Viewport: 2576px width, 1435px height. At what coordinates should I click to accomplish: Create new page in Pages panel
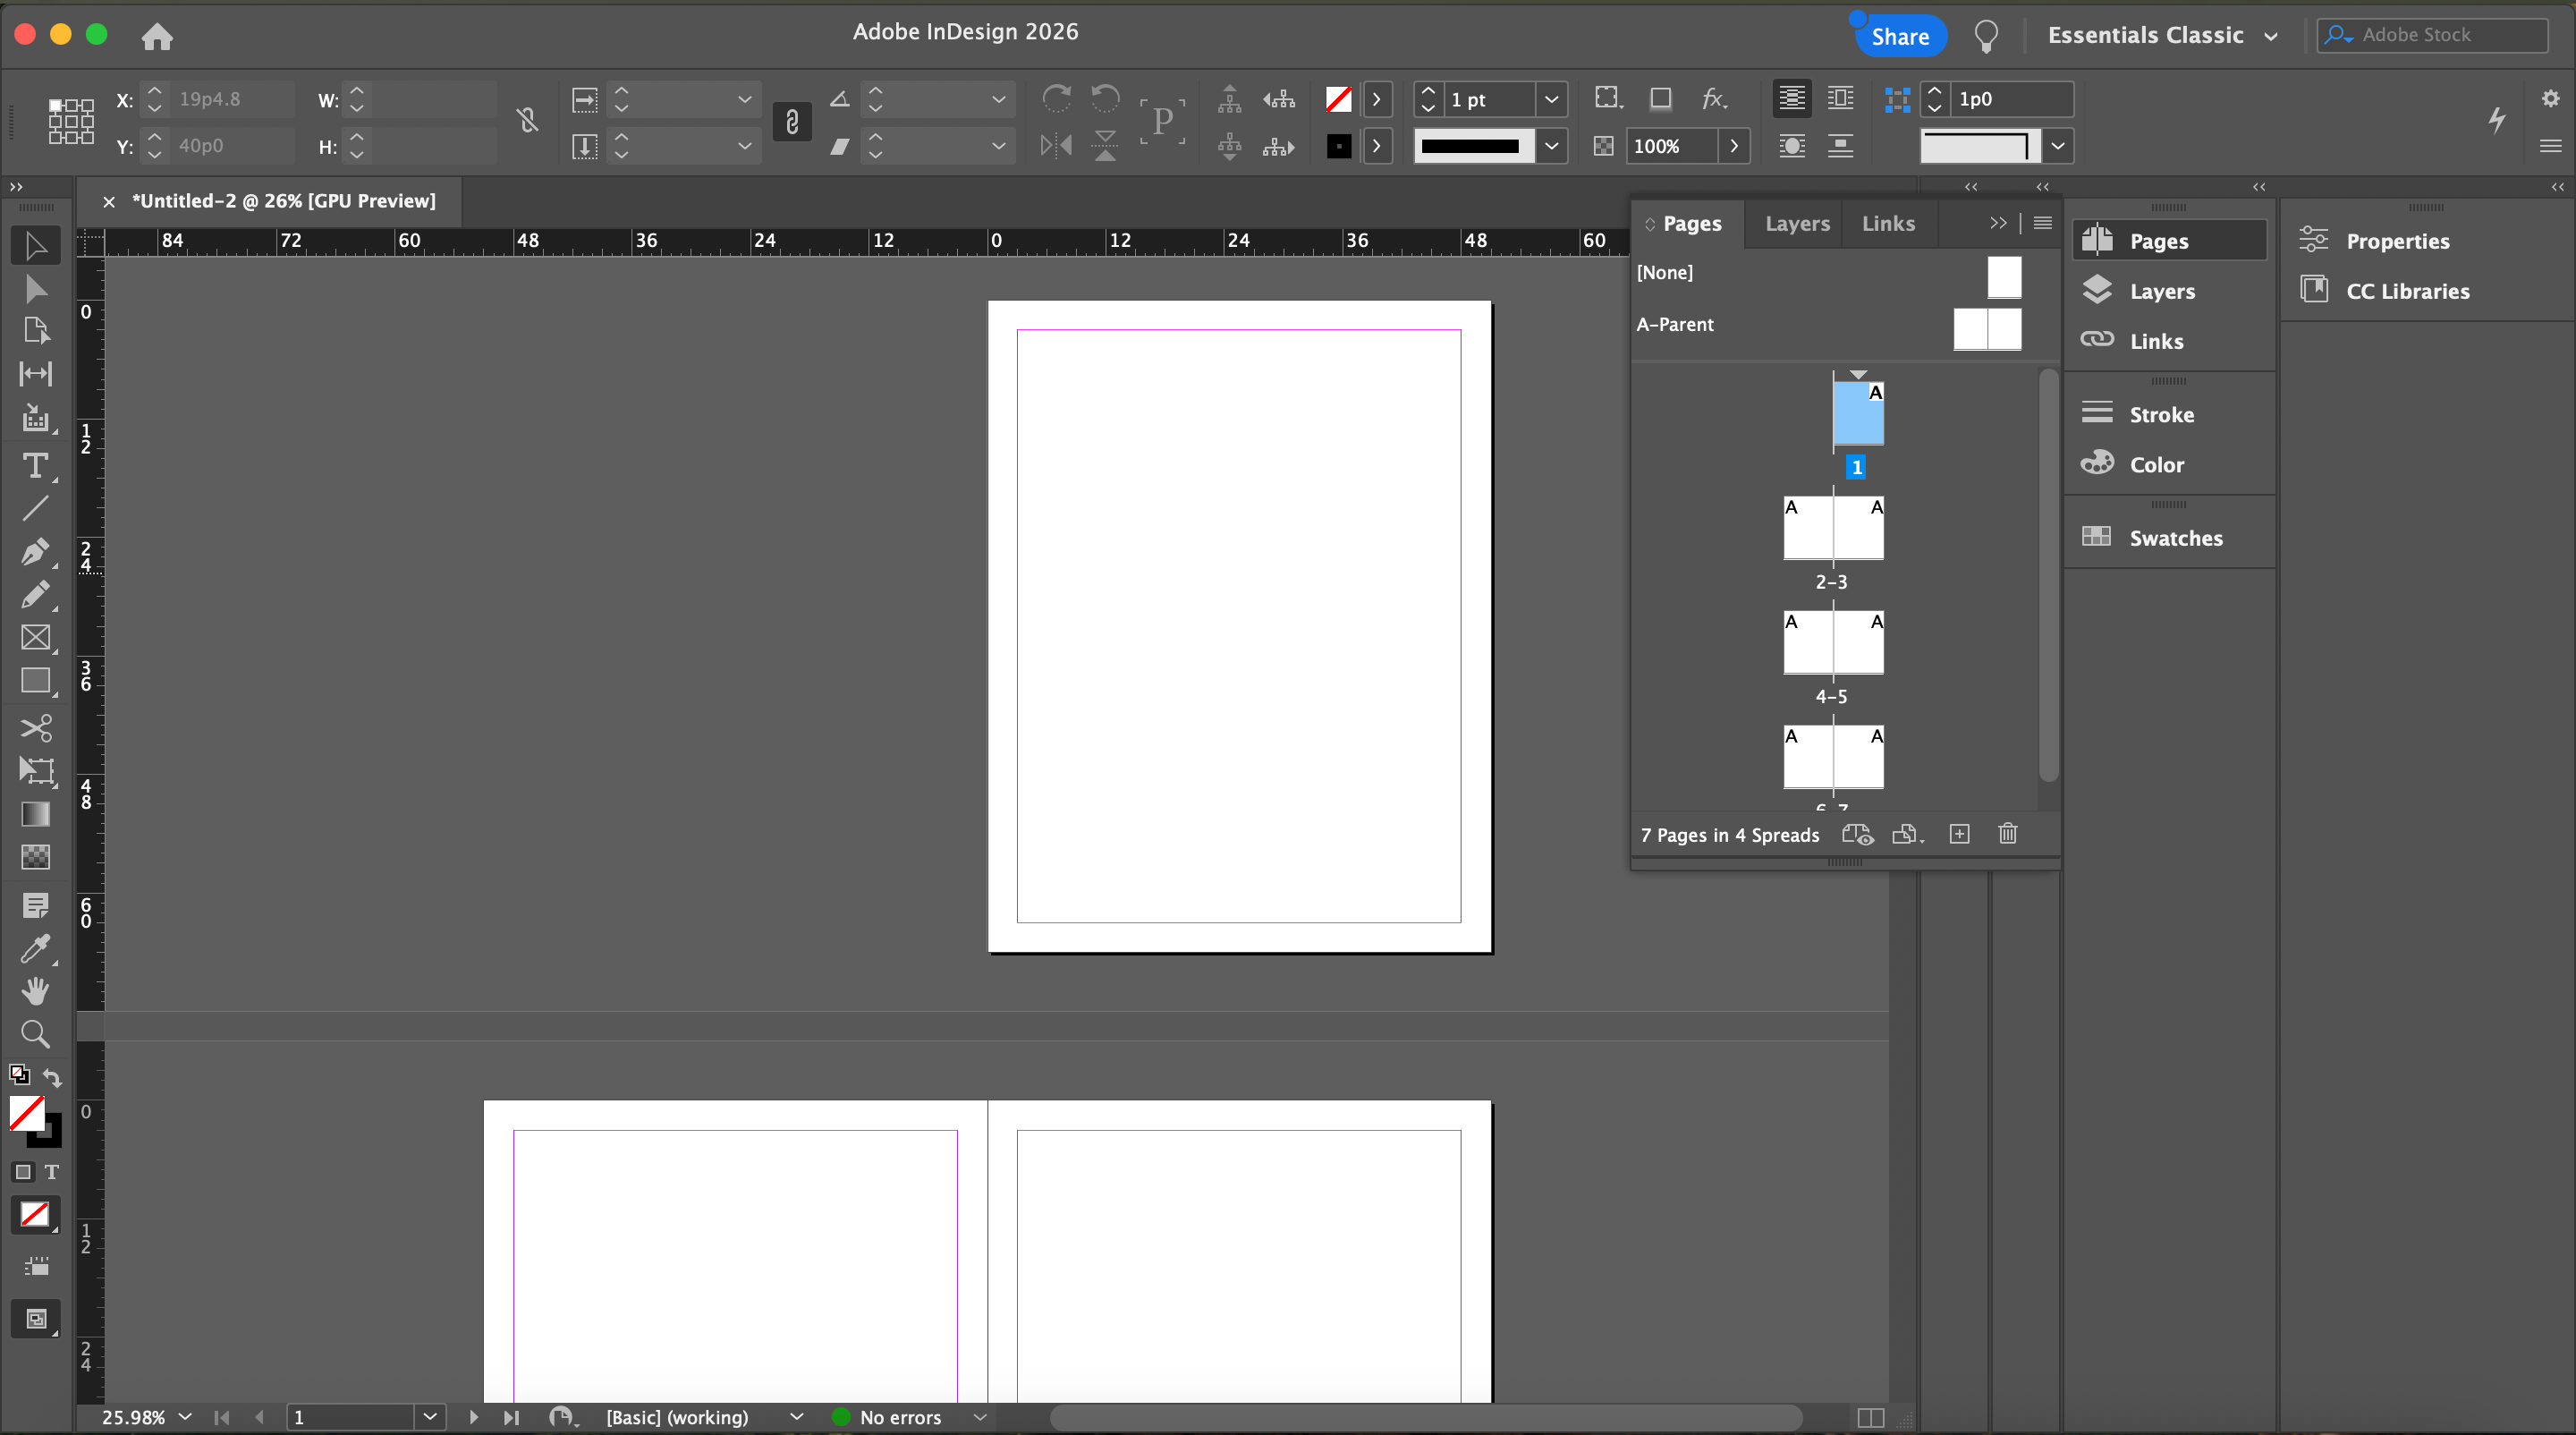(1959, 834)
